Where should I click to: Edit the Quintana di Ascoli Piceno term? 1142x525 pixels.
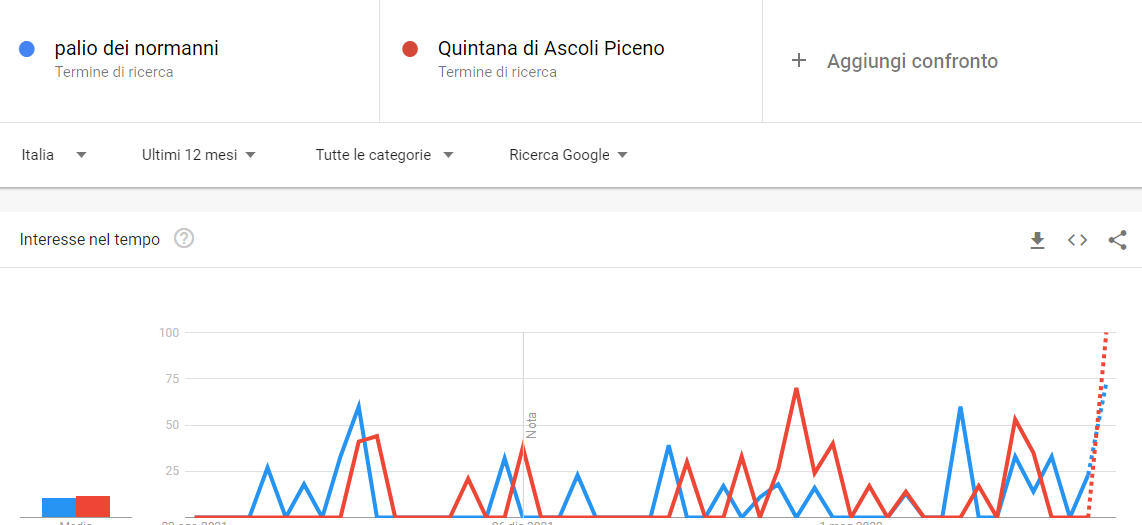(551, 48)
